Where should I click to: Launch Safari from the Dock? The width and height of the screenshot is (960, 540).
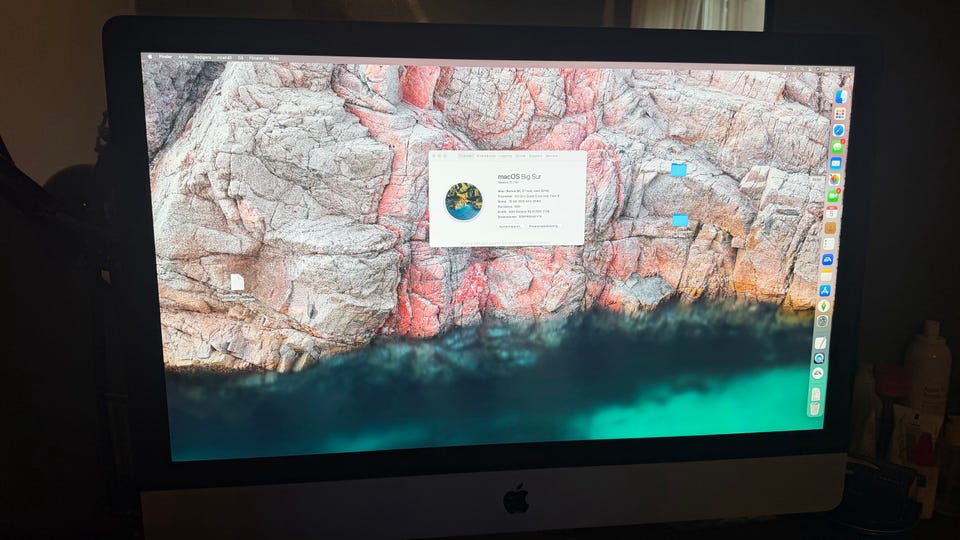coord(839,130)
